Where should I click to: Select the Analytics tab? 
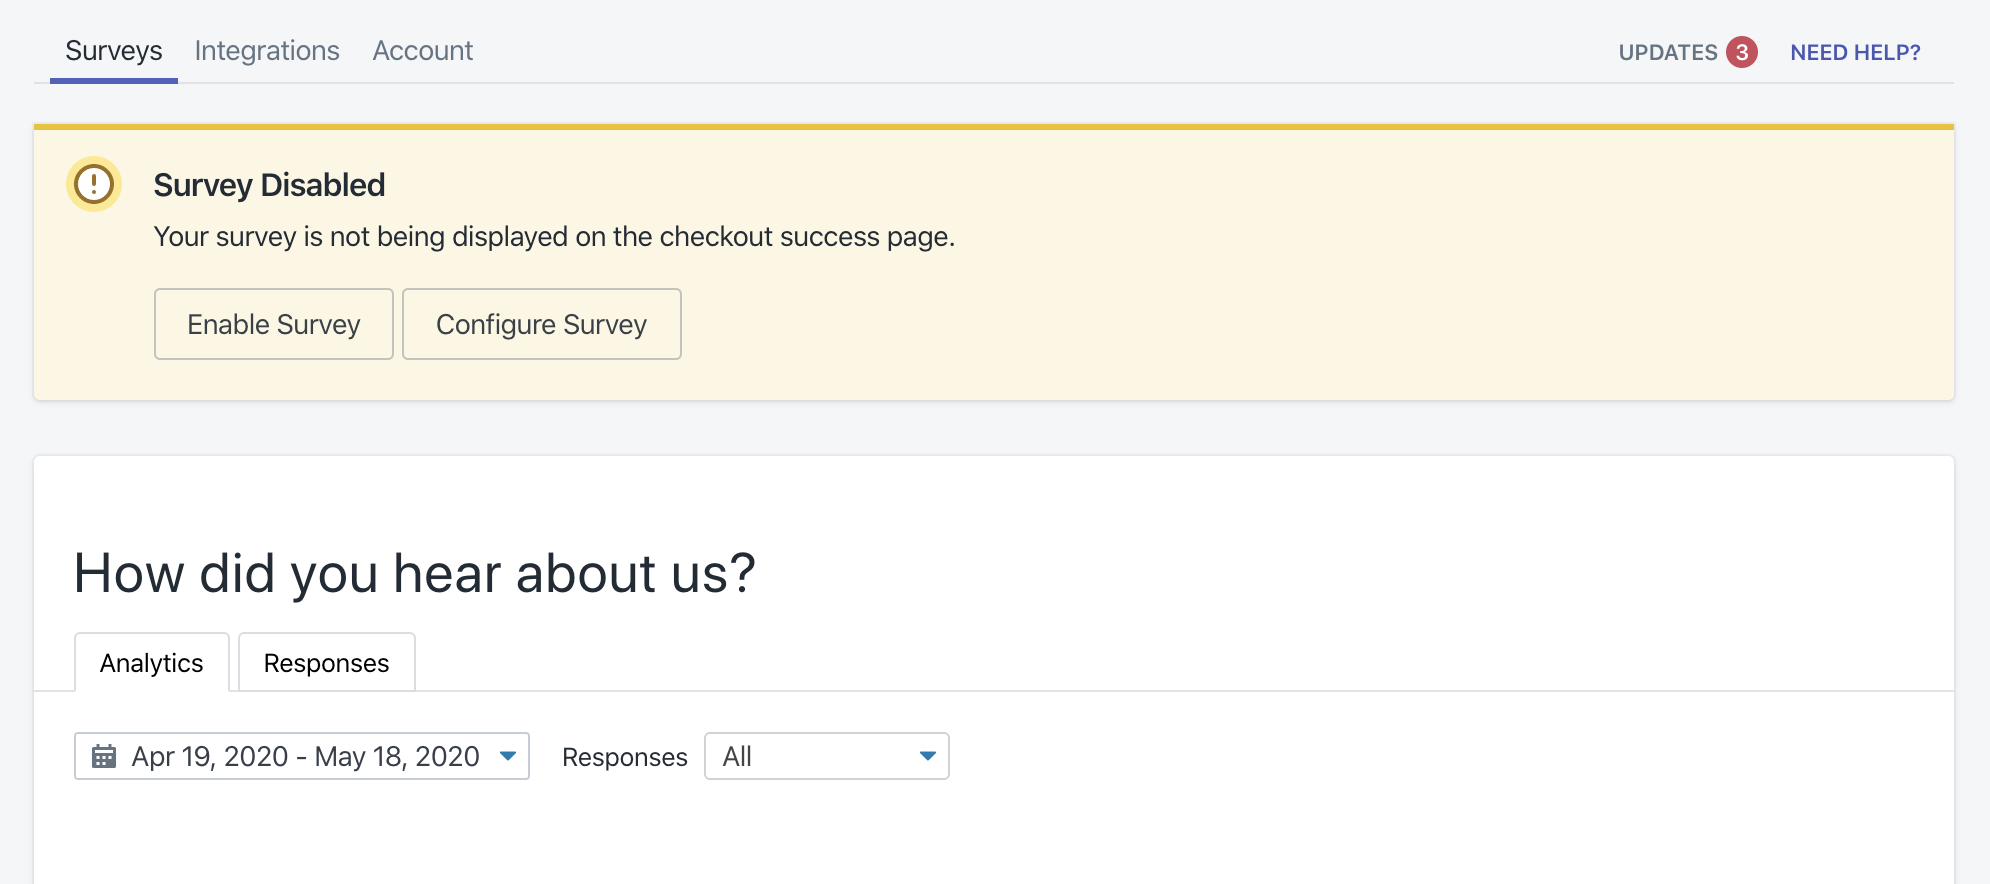click(x=152, y=663)
